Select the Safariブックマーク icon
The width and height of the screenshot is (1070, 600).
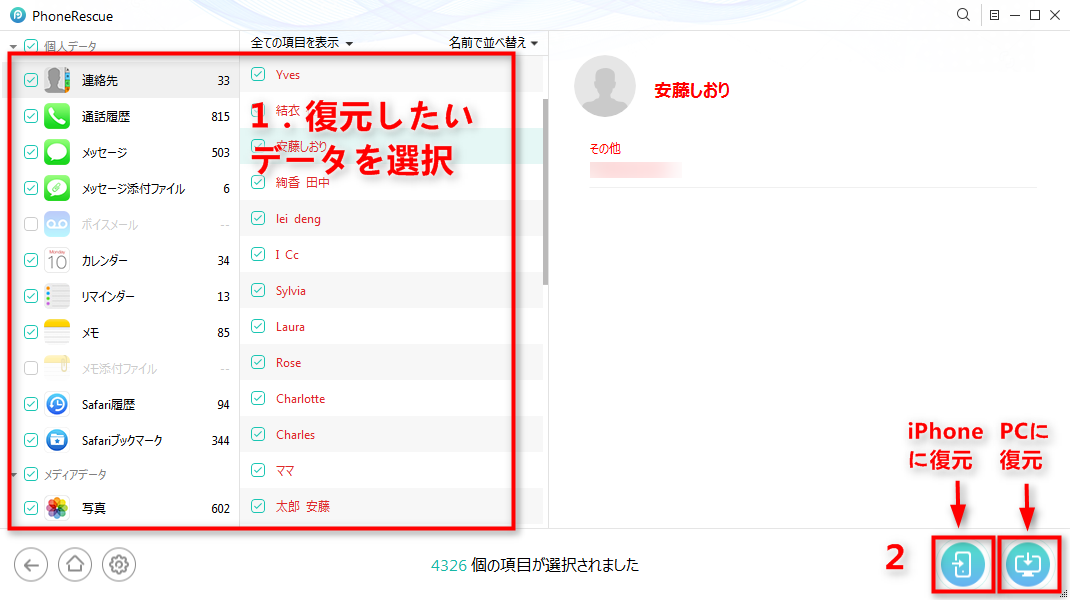click(x=57, y=440)
